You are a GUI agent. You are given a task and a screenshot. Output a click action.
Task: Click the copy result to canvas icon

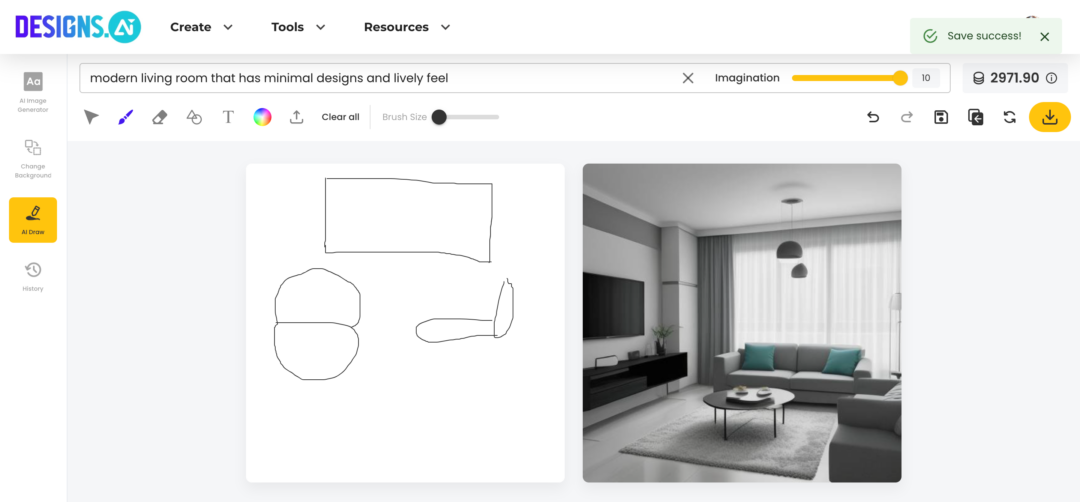point(975,117)
